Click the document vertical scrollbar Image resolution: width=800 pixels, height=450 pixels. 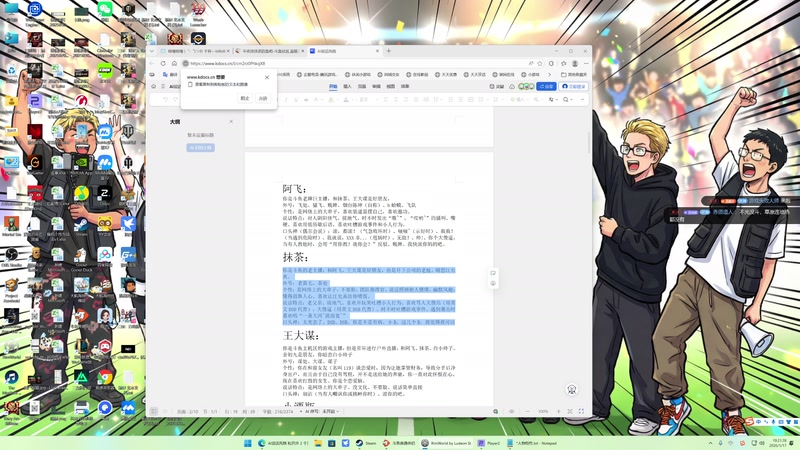pyautogui.click(x=589, y=143)
